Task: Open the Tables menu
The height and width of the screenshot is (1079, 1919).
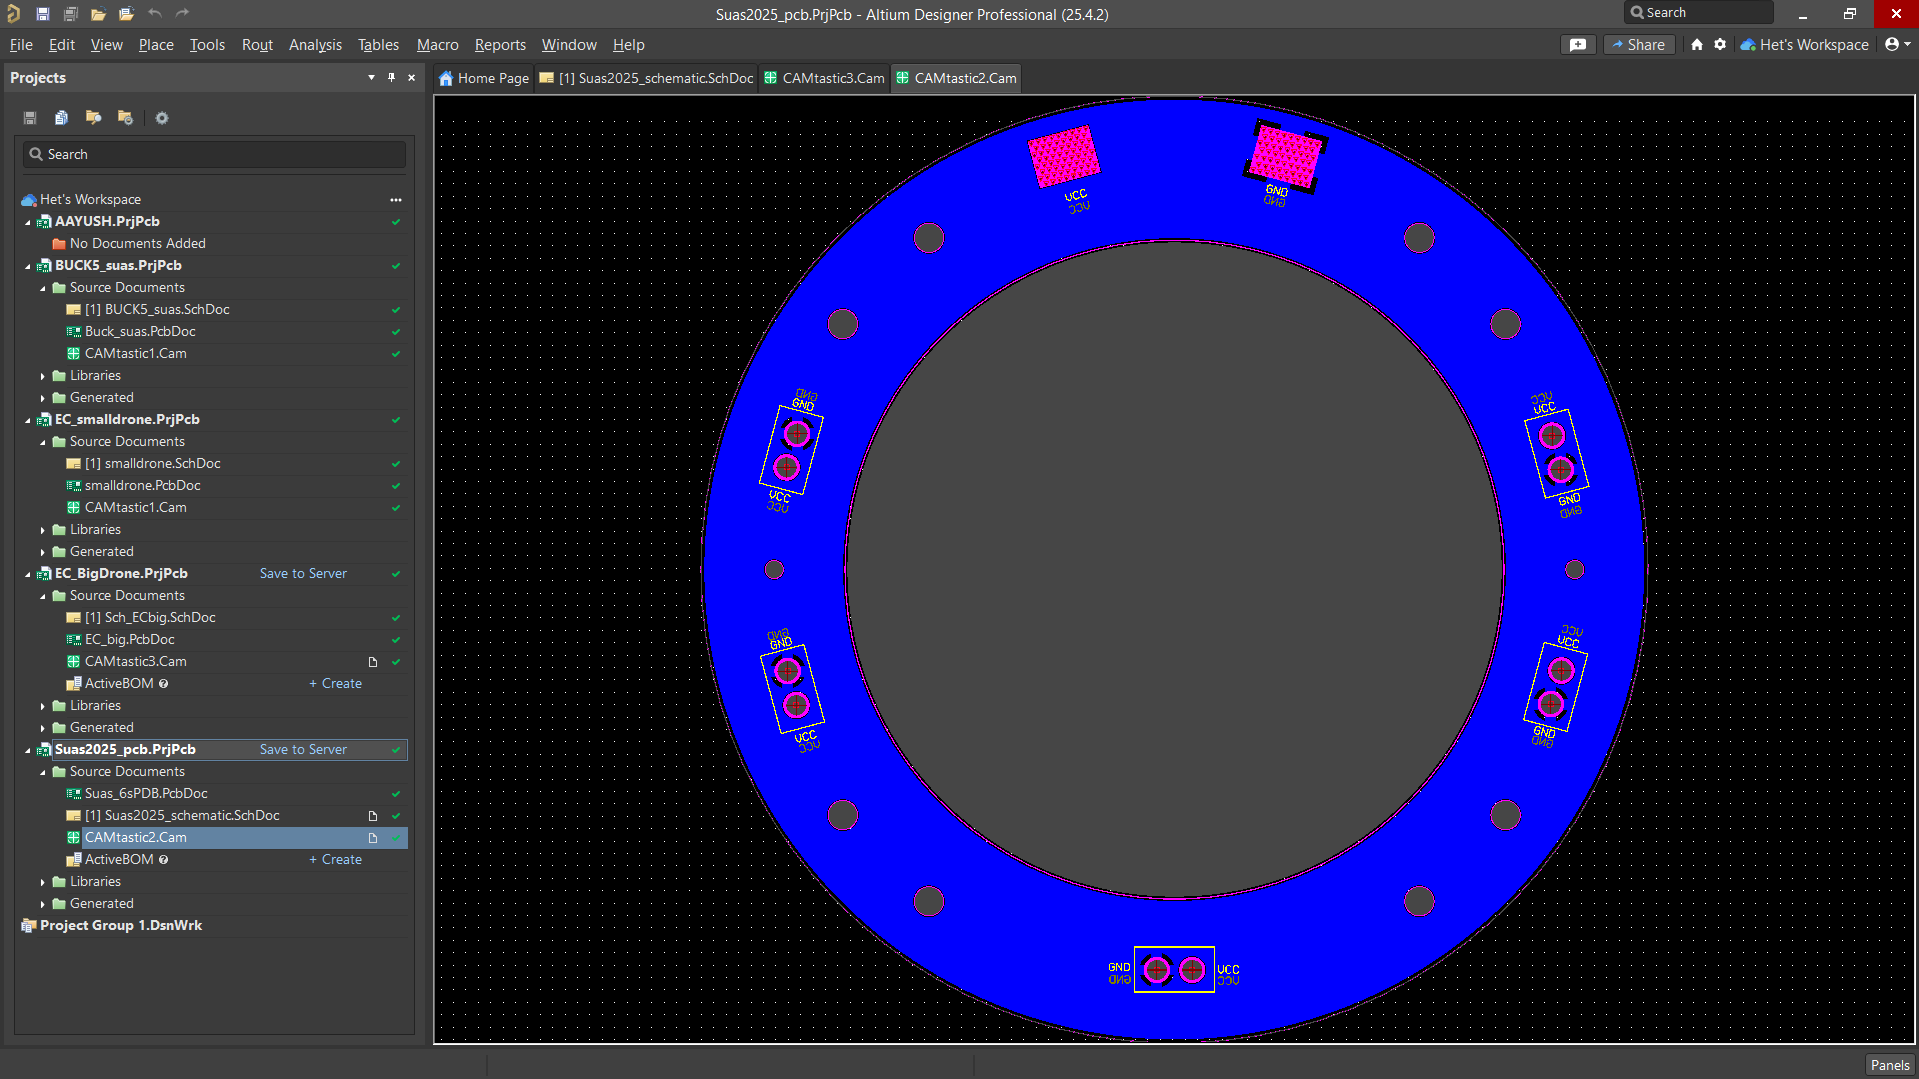Action: 378,44
